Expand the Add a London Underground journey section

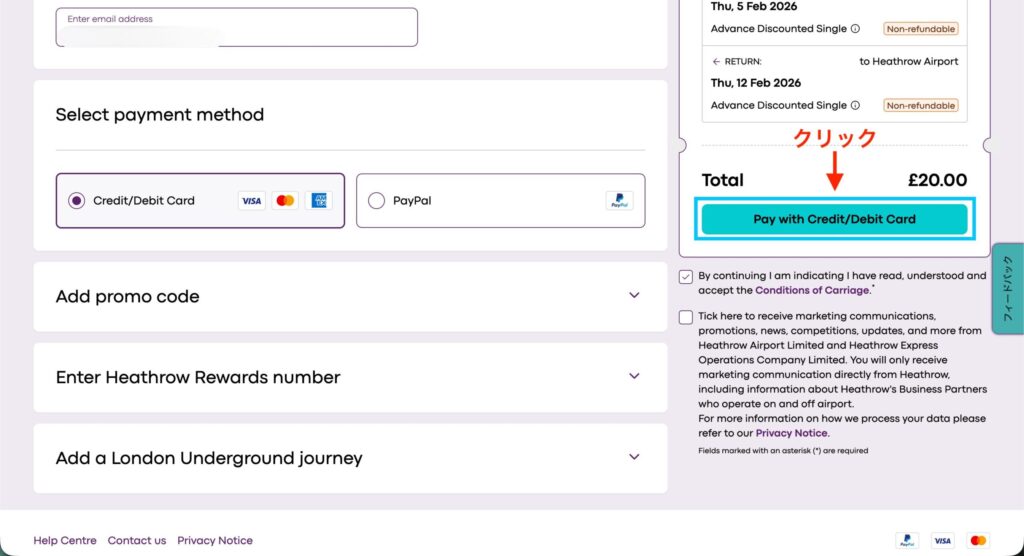click(633, 458)
